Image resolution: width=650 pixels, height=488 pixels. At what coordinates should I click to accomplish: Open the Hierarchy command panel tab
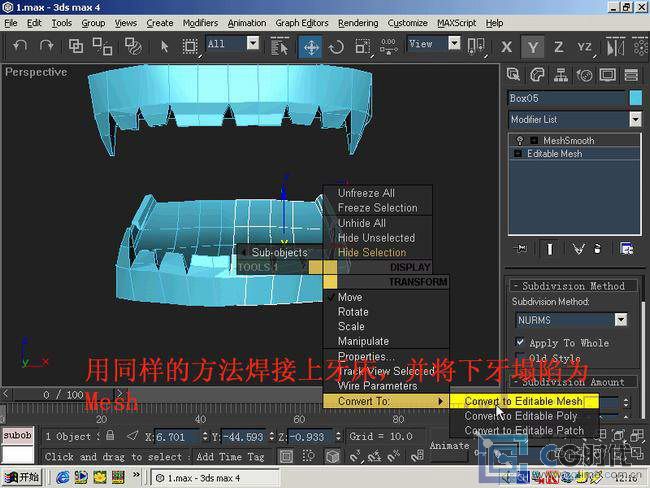pos(561,75)
